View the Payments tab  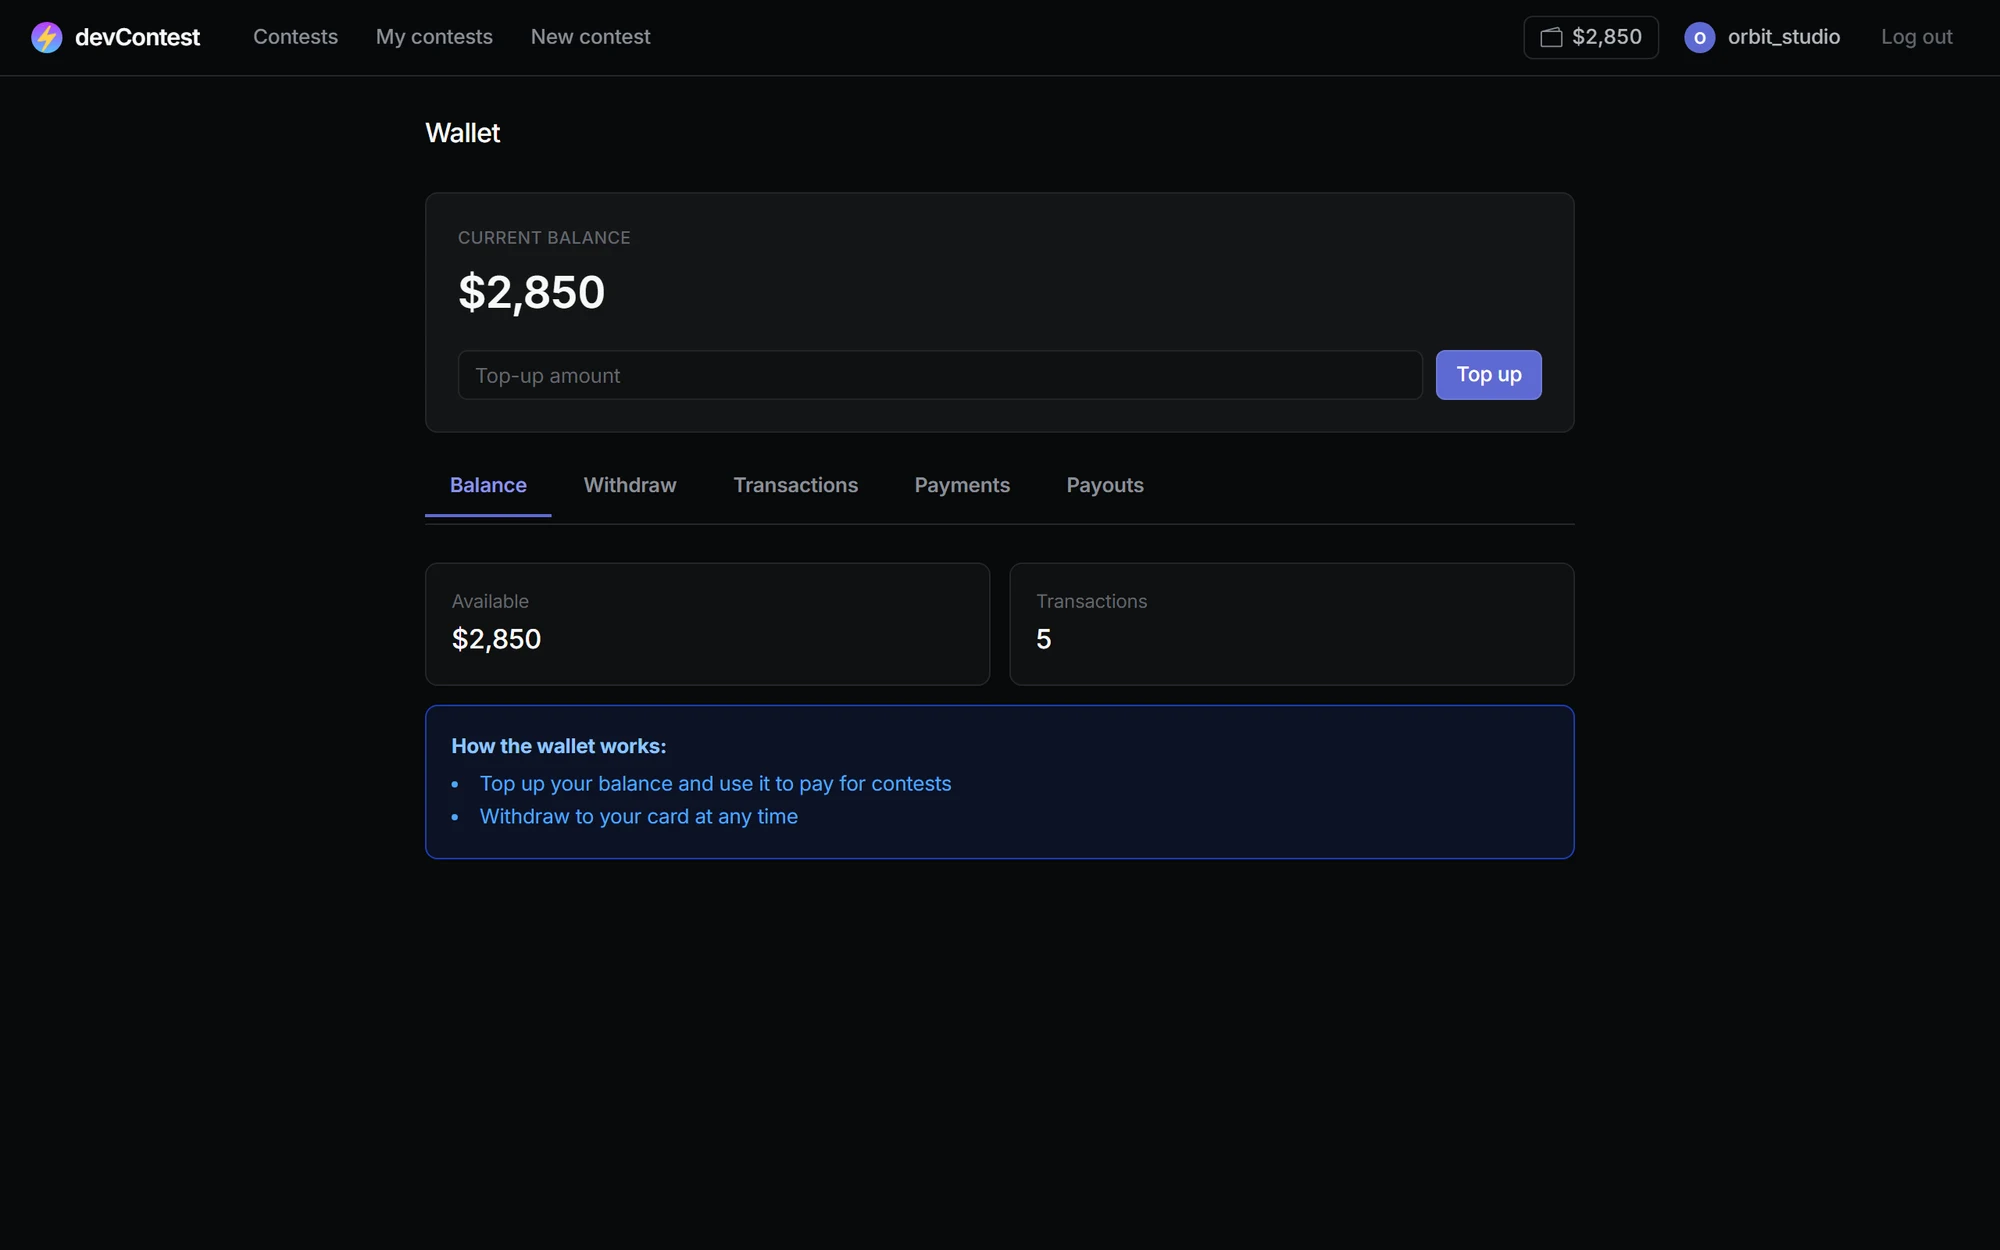[x=962, y=485]
